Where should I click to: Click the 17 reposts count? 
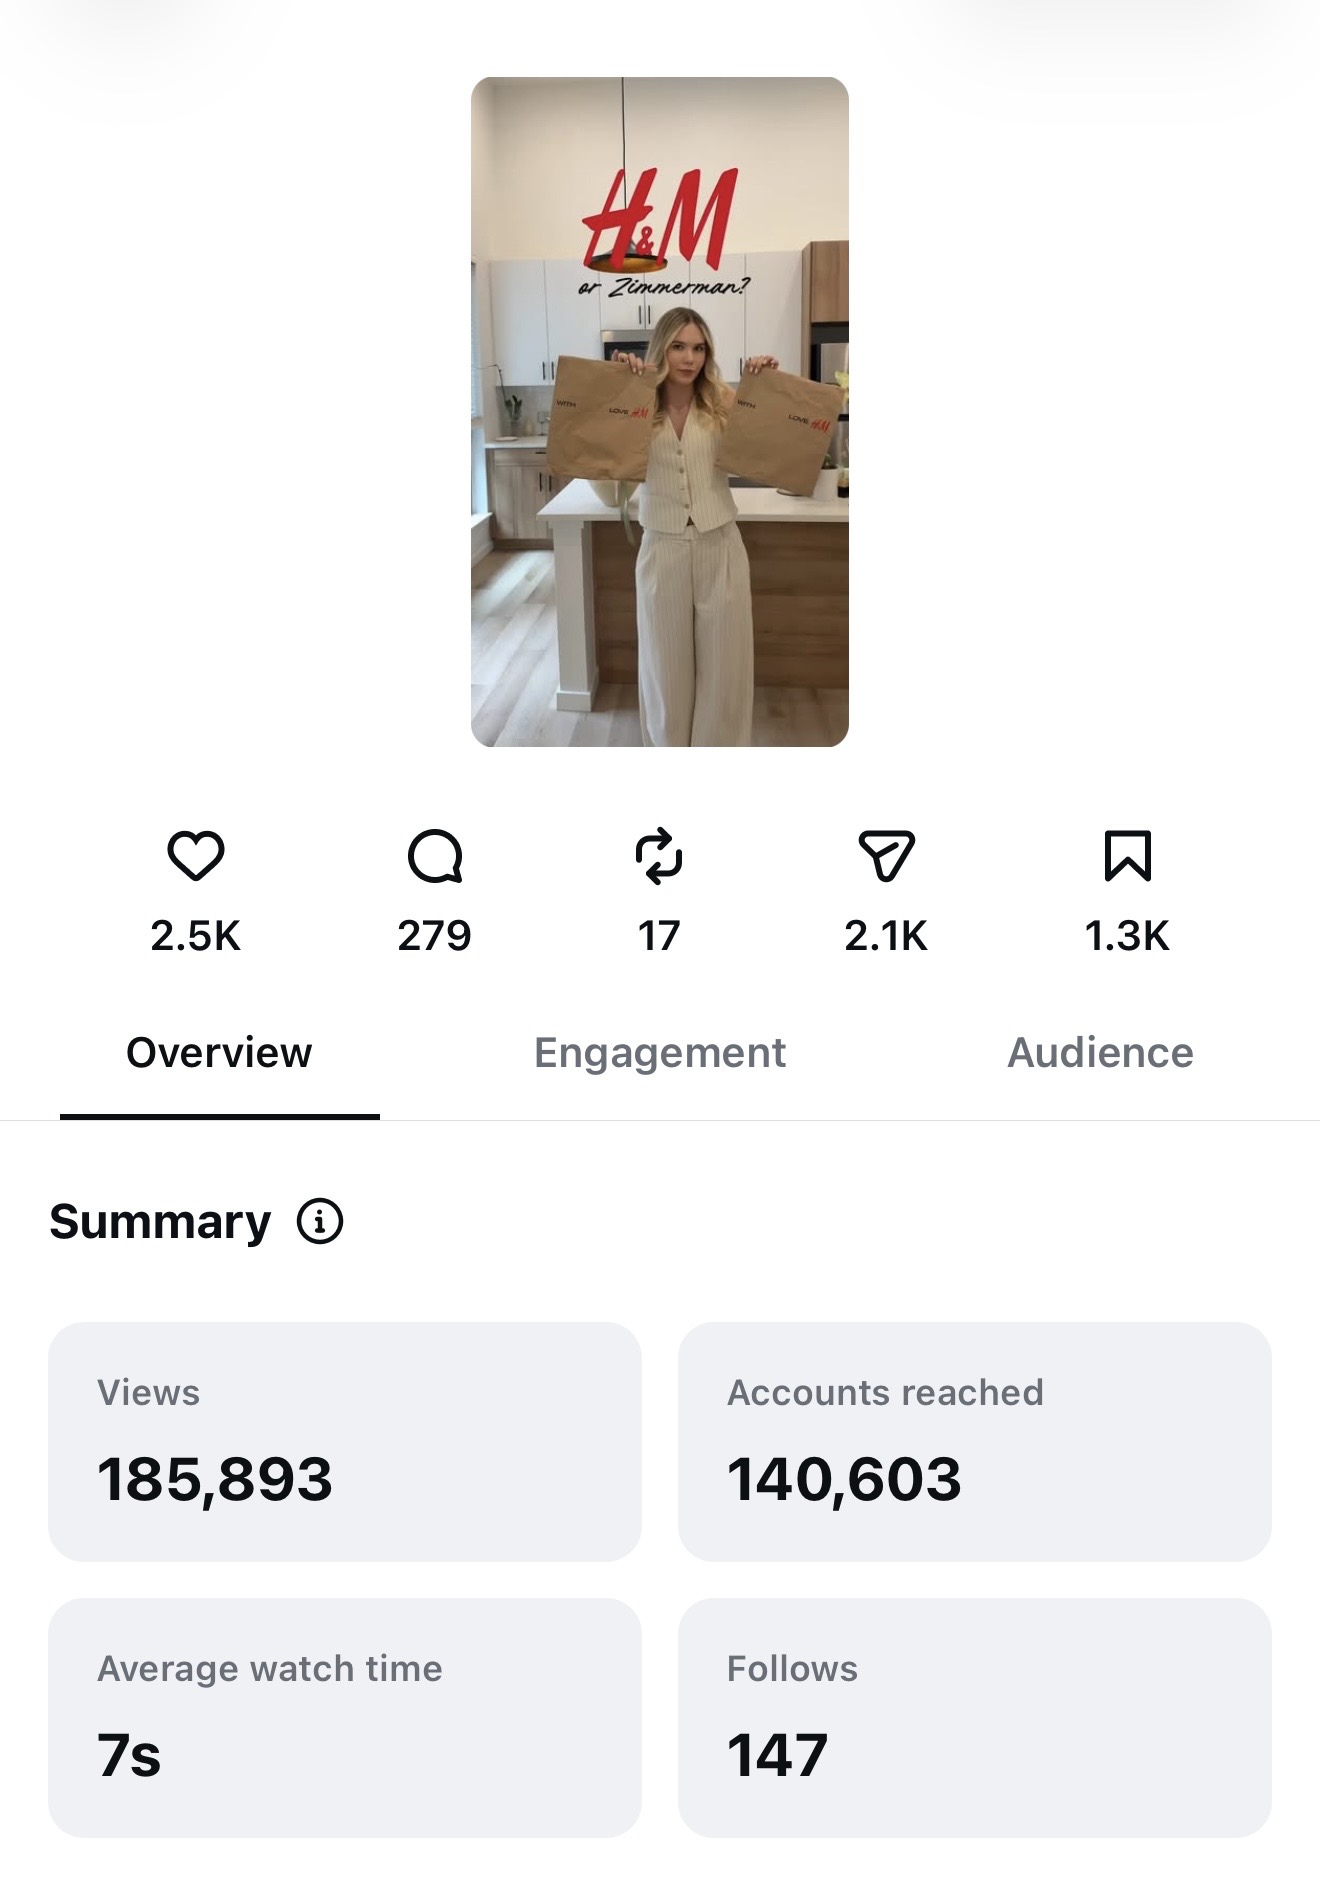(x=659, y=936)
